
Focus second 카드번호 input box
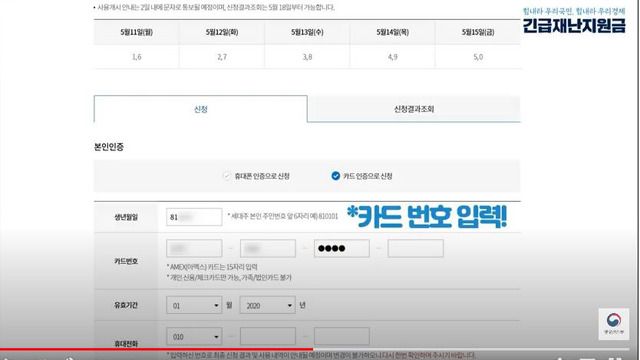click(x=268, y=248)
